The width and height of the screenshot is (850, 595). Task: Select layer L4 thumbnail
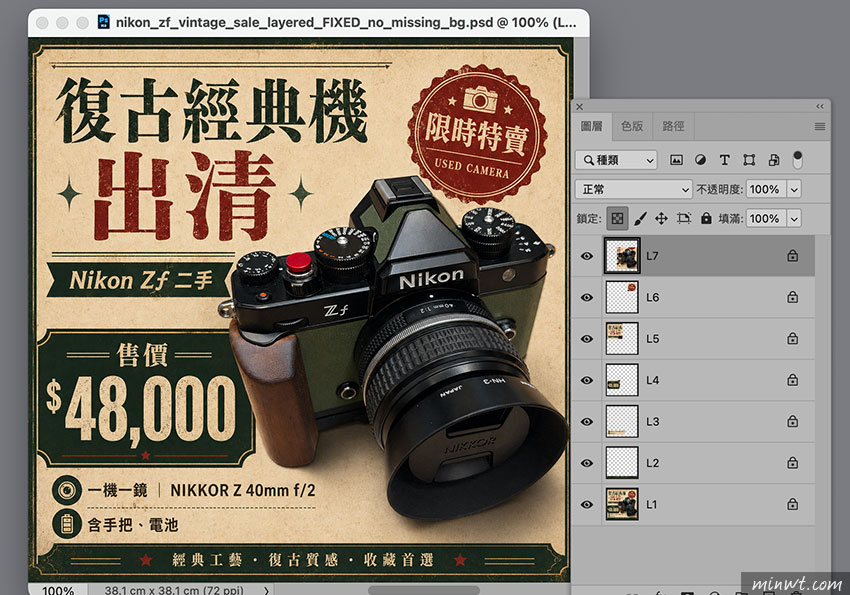622,380
